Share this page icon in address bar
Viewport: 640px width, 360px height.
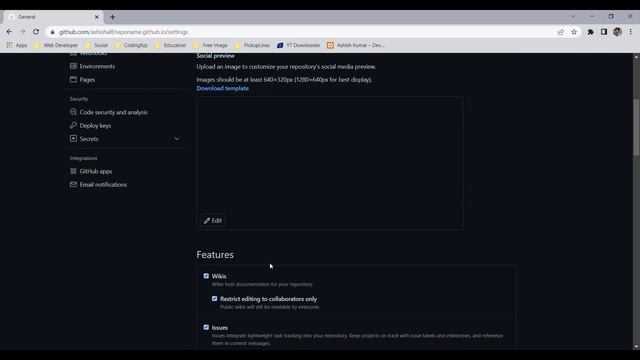[x=560, y=32]
